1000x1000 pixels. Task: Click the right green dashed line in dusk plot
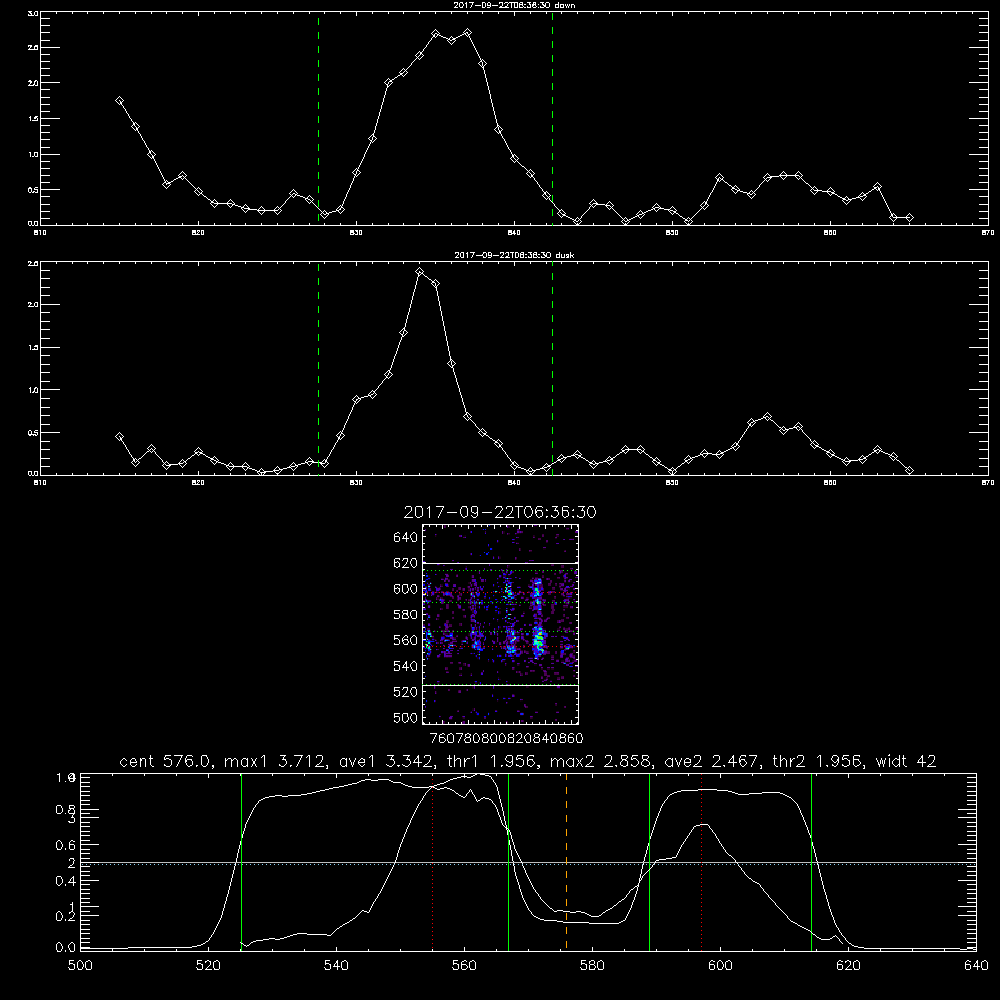click(552, 369)
